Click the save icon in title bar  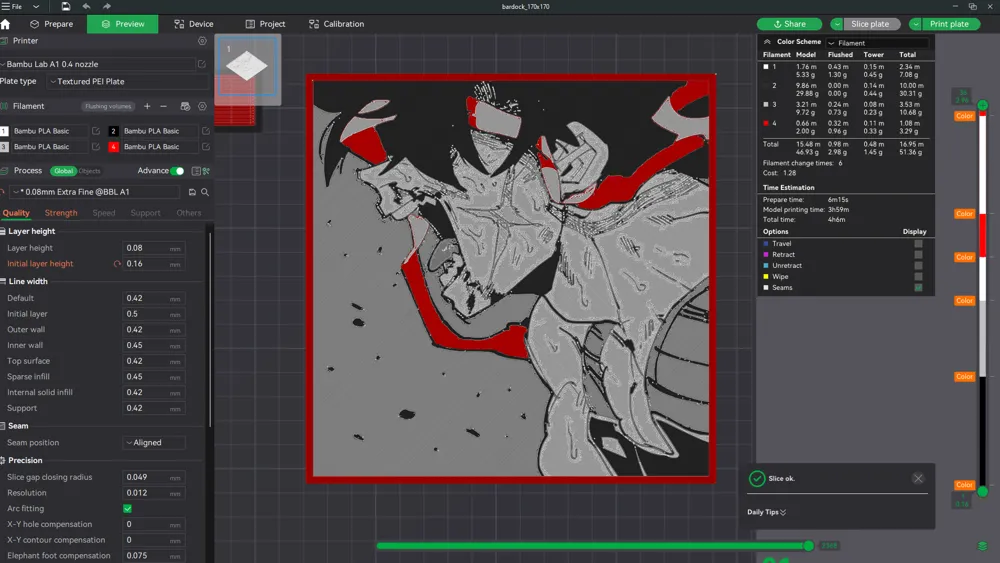pos(66,6)
